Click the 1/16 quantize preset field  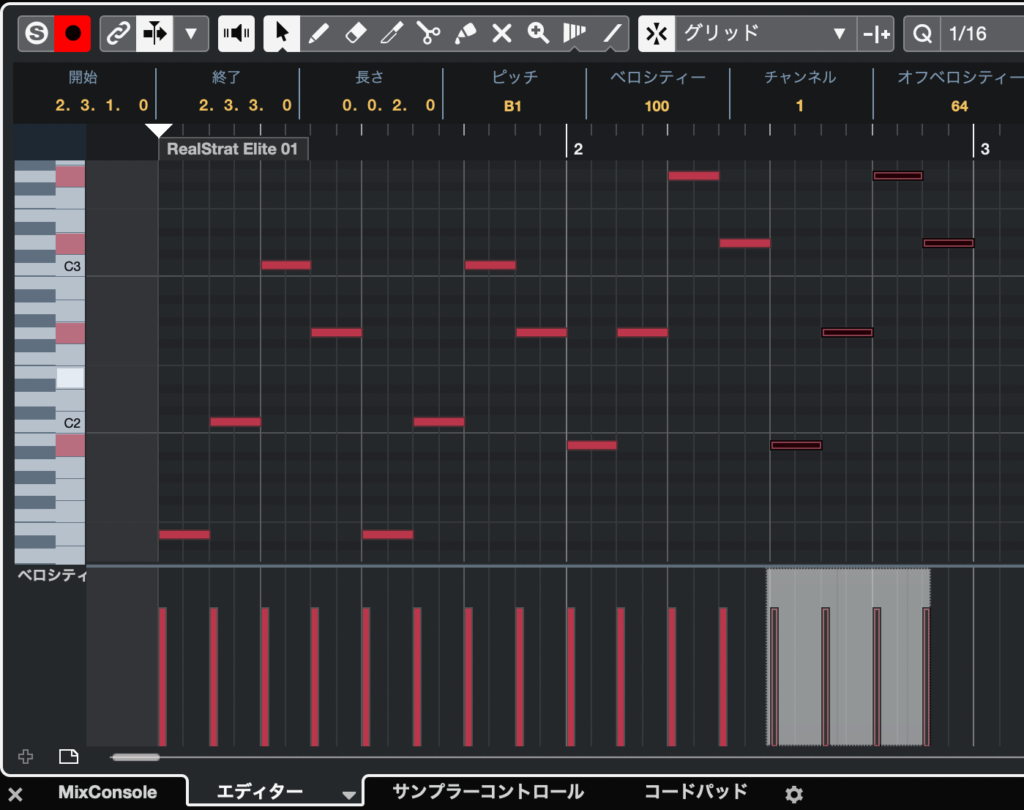pyautogui.click(x=967, y=34)
